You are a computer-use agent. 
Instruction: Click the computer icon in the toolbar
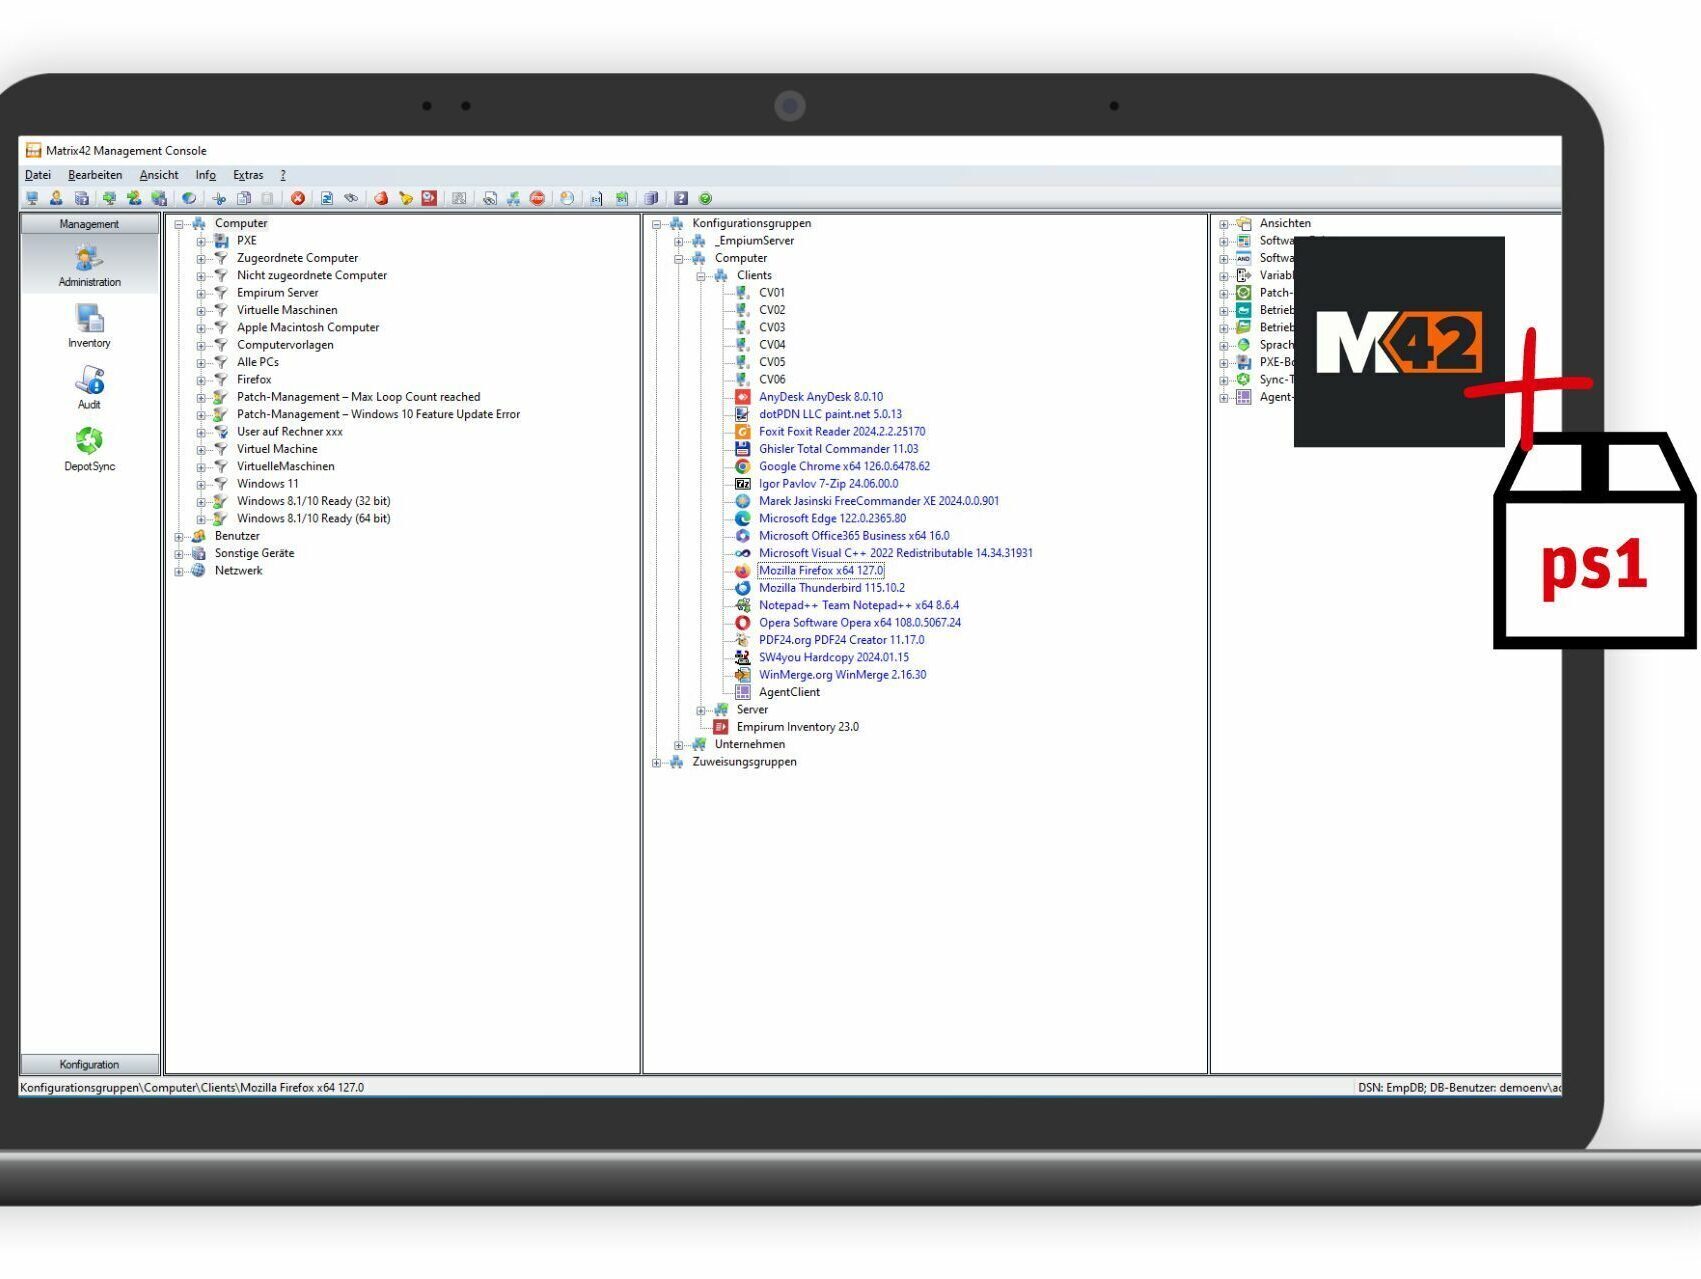pyautogui.click(x=32, y=198)
